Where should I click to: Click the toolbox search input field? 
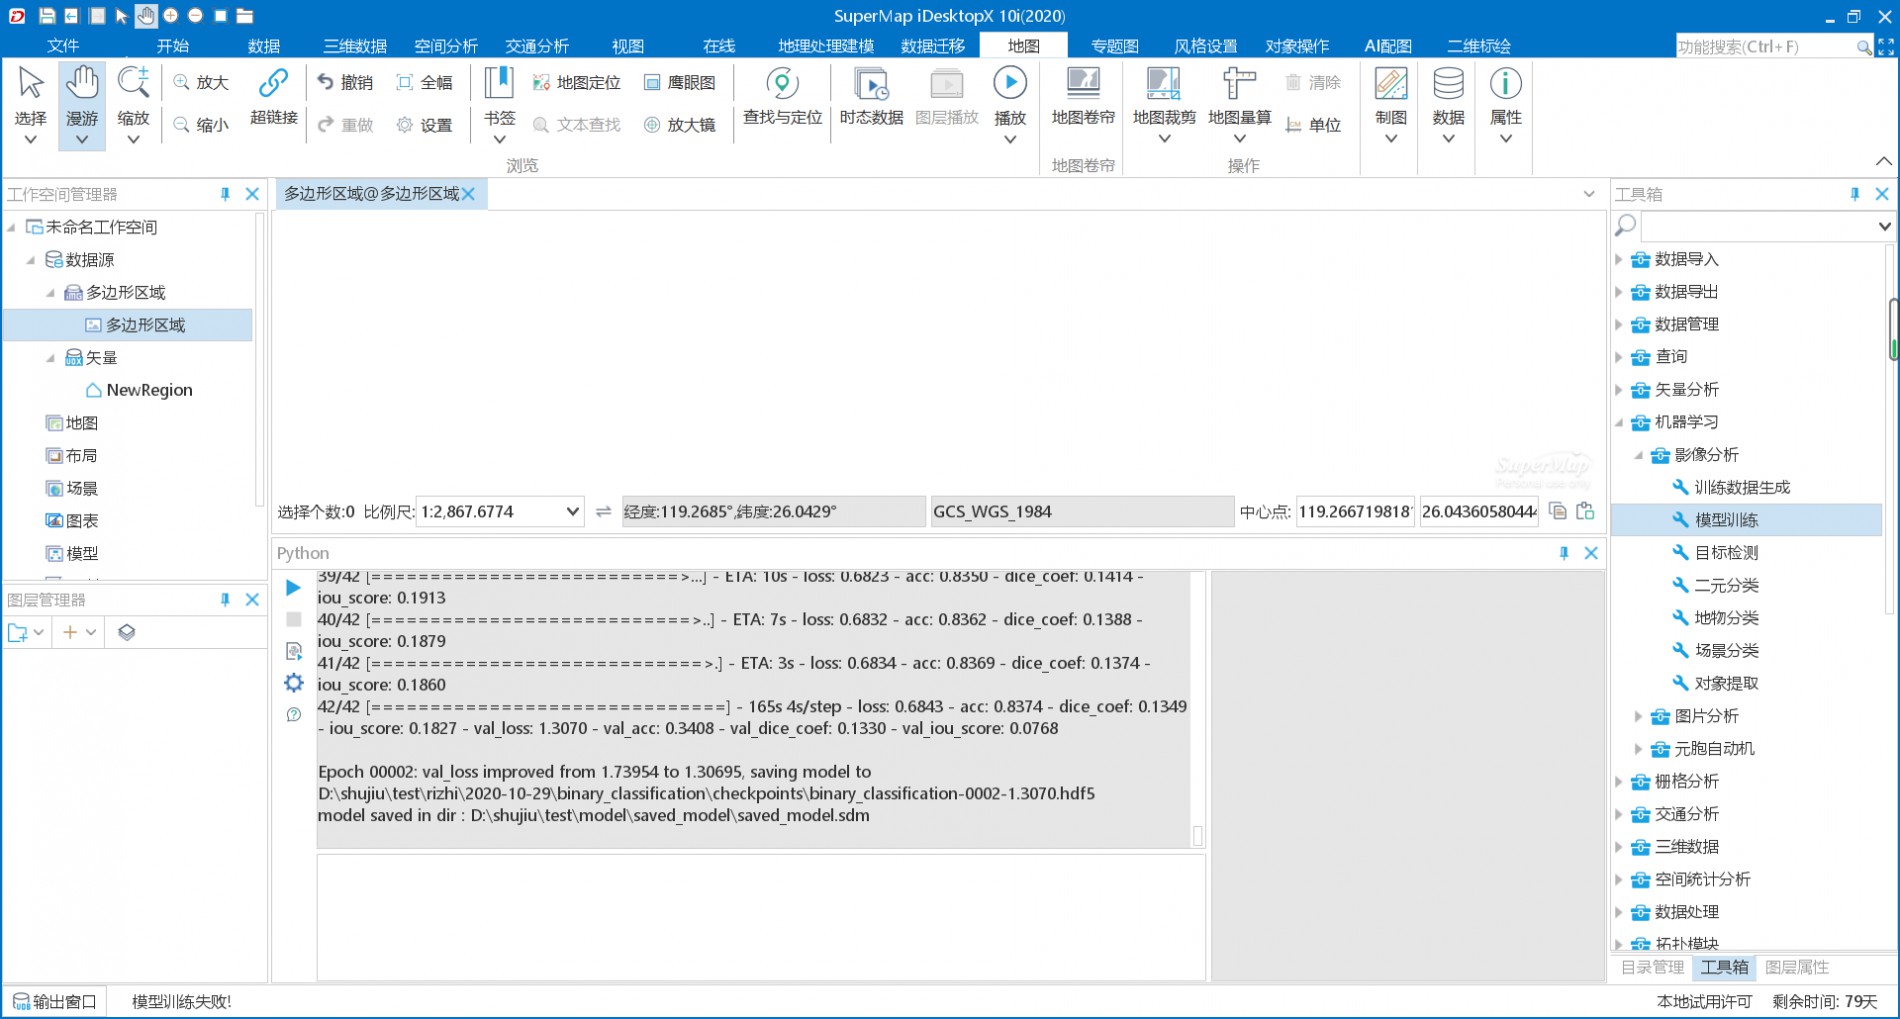point(1757,227)
